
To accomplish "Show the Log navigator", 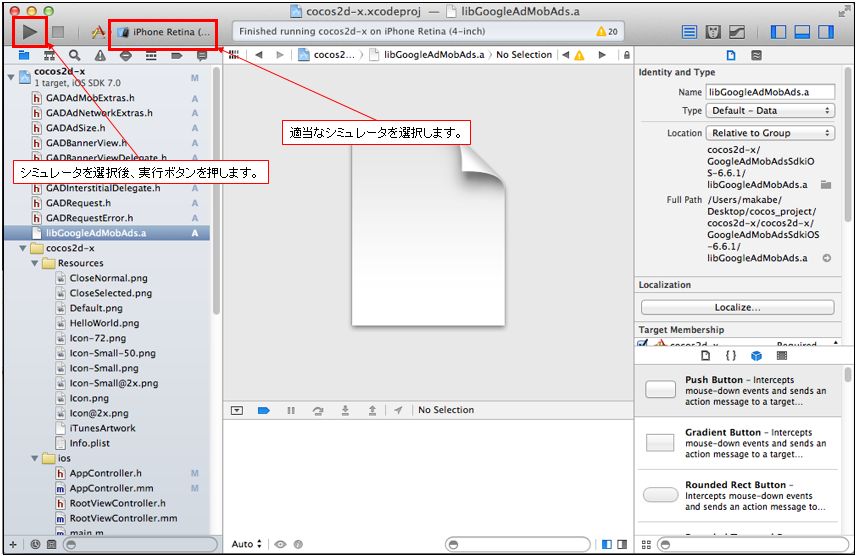I will click(202, 55).
